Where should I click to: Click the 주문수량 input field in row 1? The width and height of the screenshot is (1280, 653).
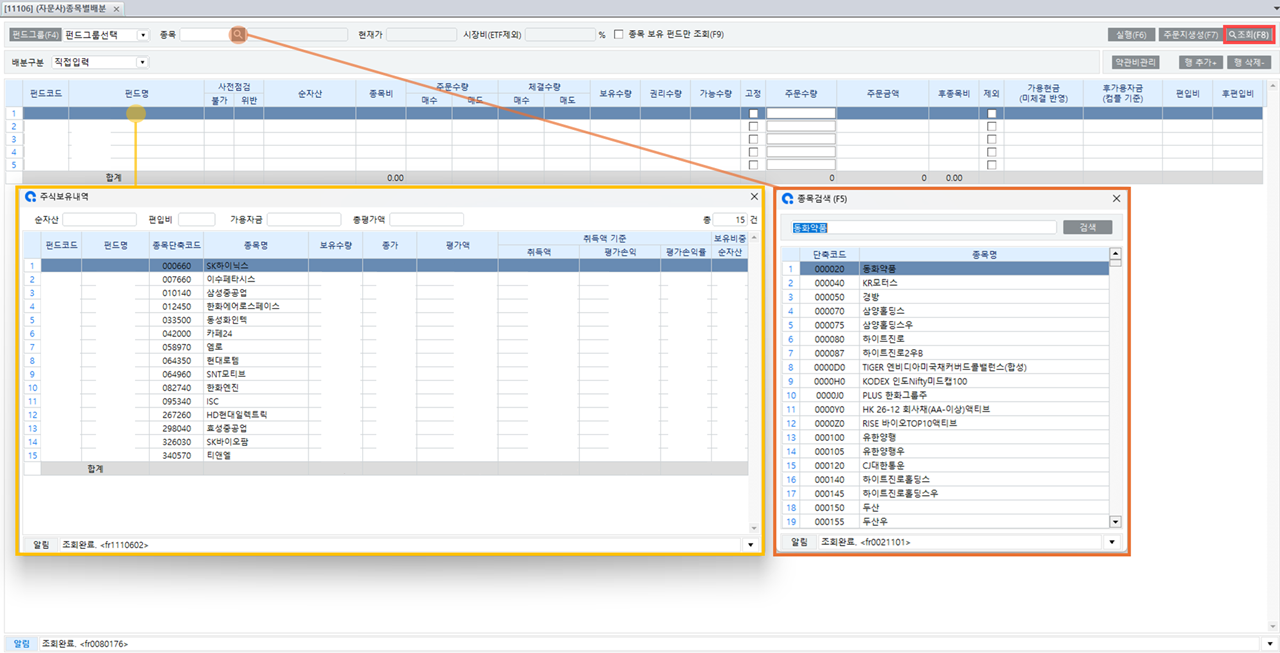click(x=801, y=113)
